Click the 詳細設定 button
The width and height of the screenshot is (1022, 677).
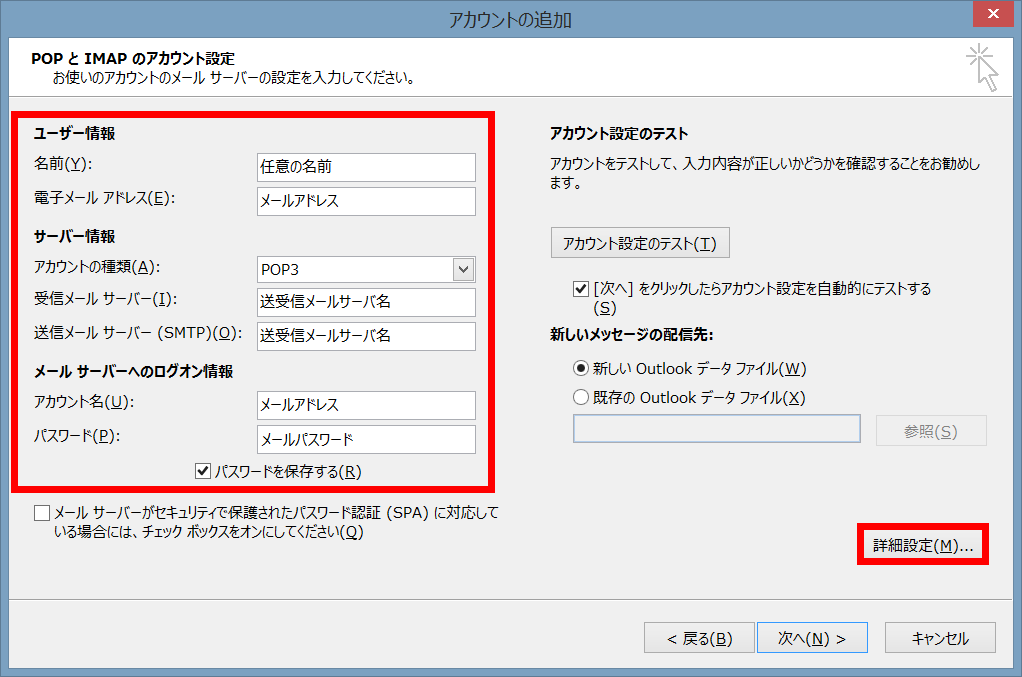[x=921, y=545]
